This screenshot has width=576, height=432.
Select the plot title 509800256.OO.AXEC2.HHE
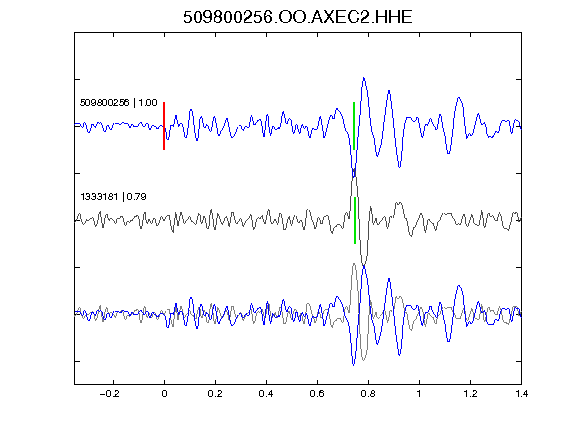pyautogui.click(x=298, y=17)
